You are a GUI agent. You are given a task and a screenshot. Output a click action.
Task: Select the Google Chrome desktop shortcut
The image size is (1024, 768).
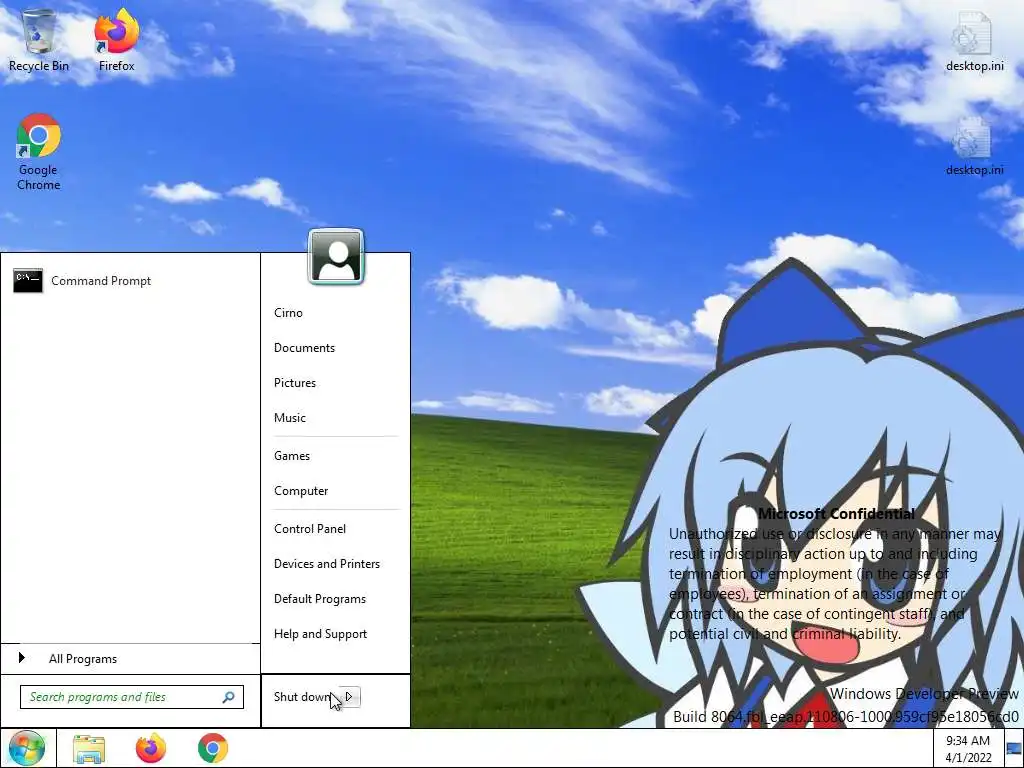[x=39, y=152]
